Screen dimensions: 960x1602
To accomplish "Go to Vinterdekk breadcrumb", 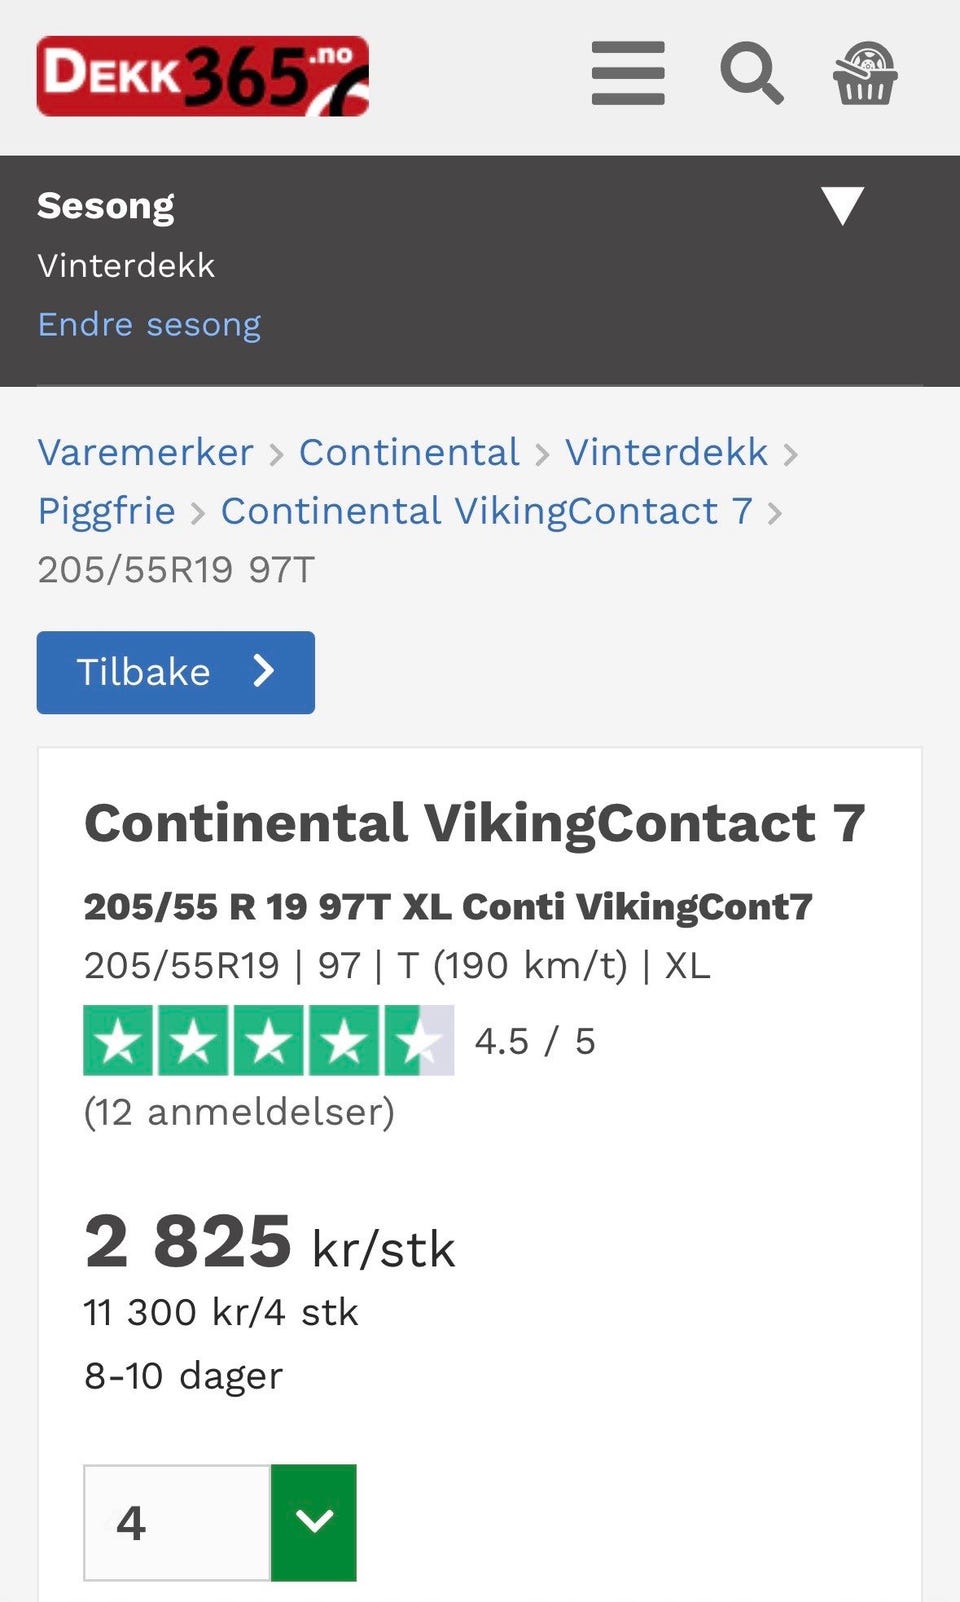I will click(666, 452).
